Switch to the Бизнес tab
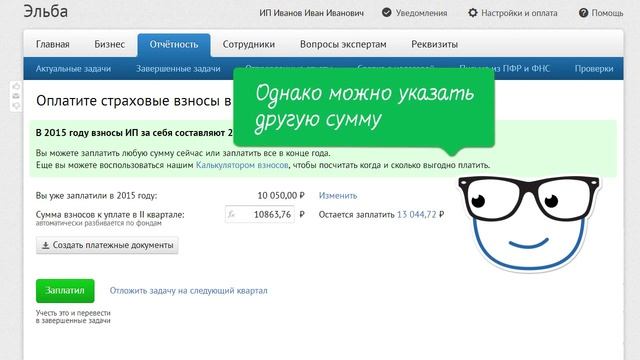Image resolution: width=640 pixels, height=360 pixels. point(109,44)
